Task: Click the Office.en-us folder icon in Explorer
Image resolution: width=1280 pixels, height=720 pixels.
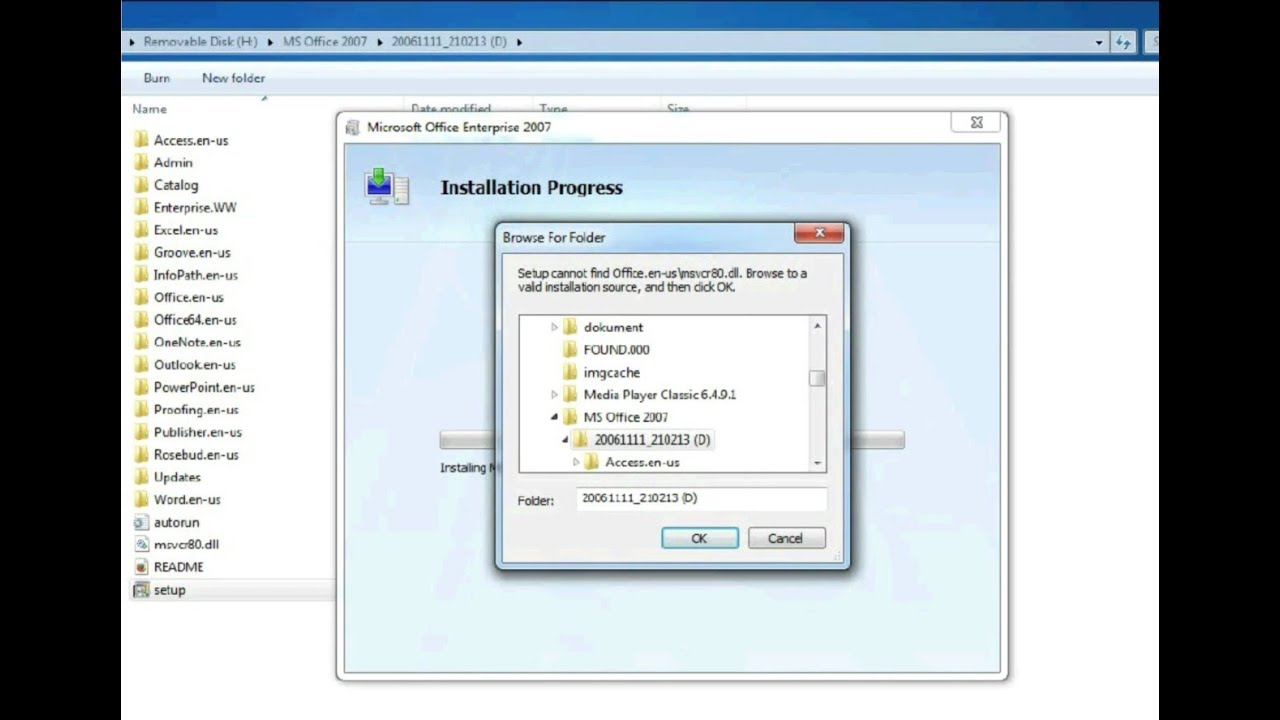Action: [141, 297]
